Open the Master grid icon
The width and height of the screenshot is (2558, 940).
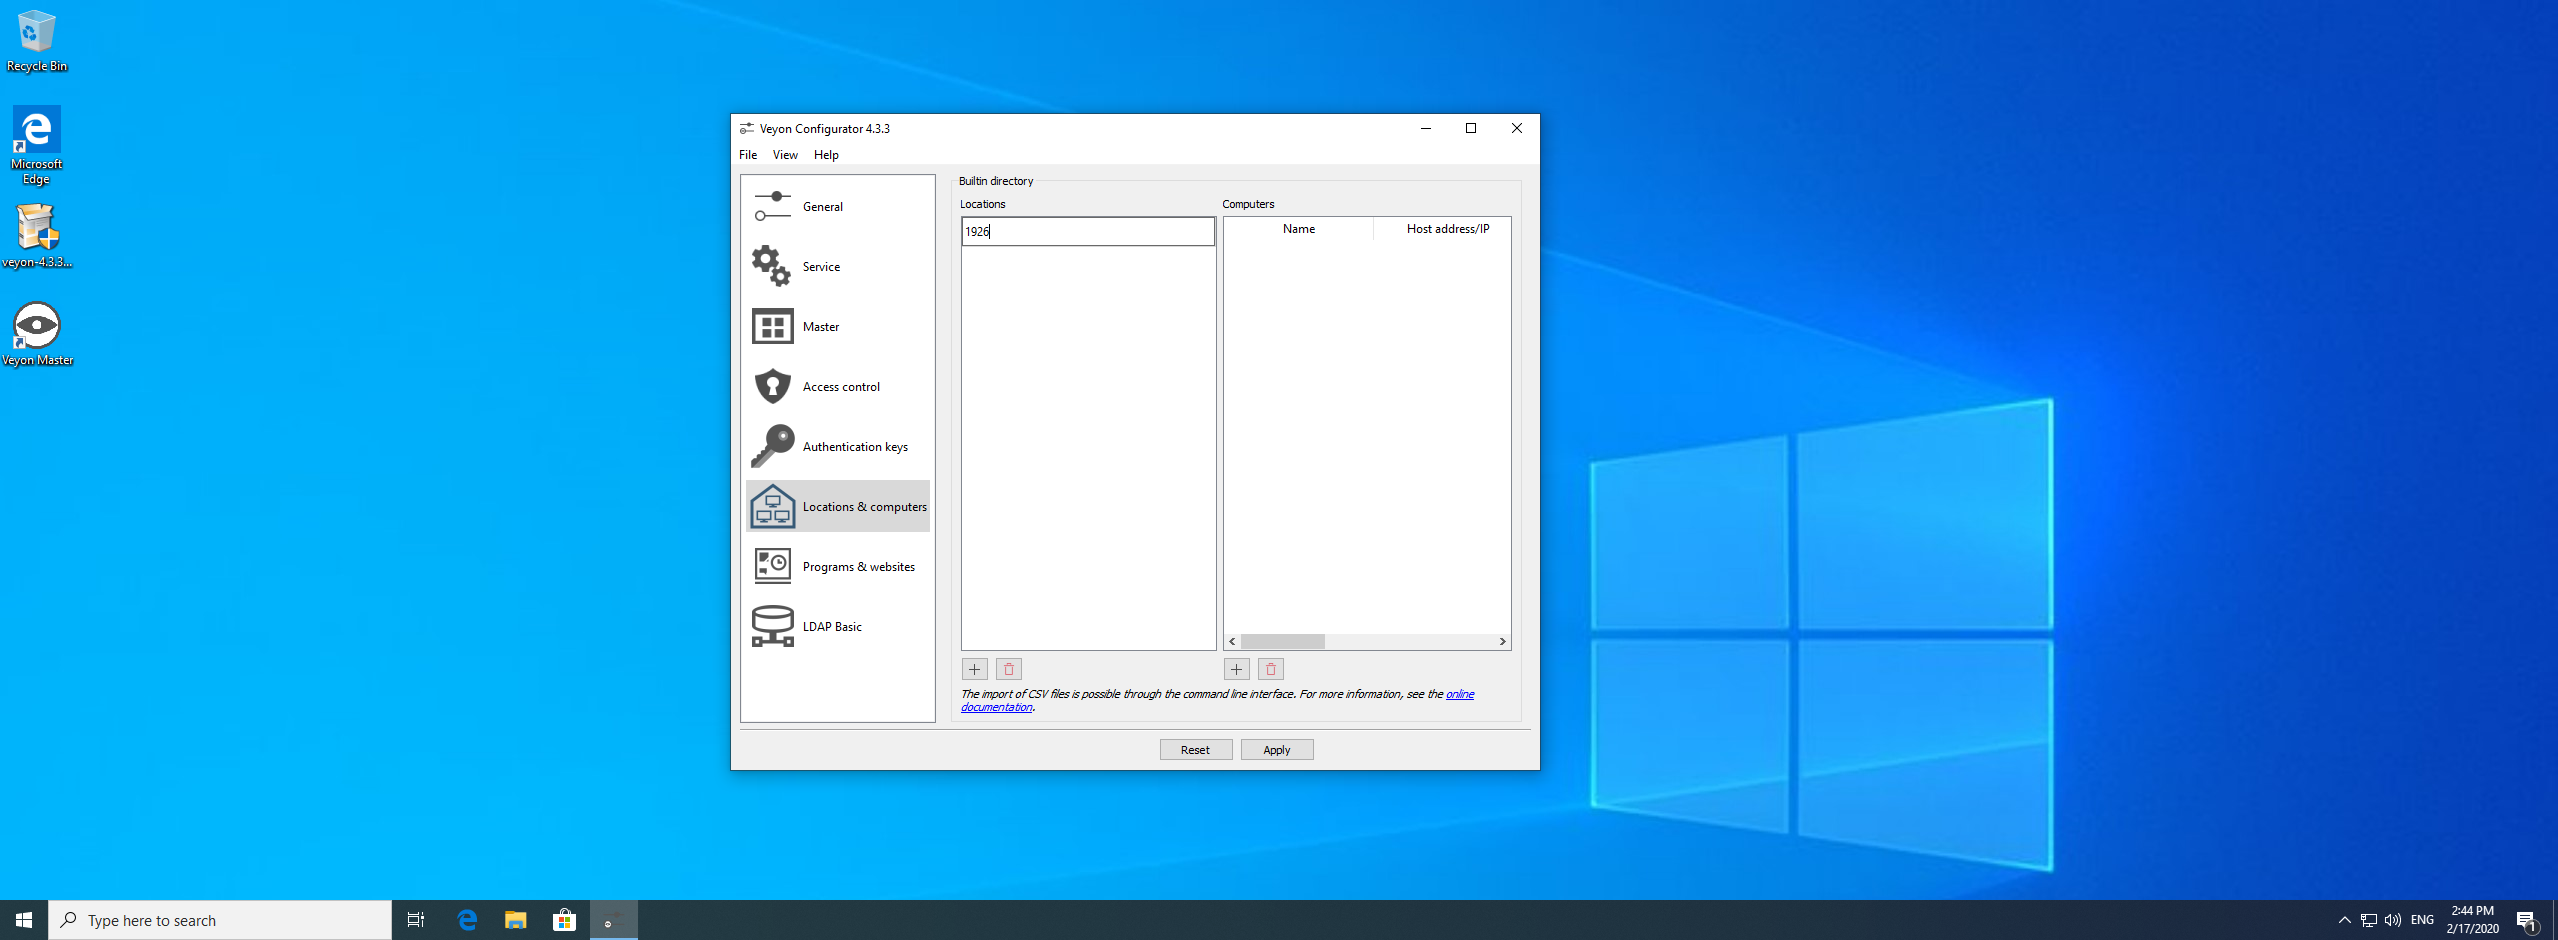(x=772, y=326)
